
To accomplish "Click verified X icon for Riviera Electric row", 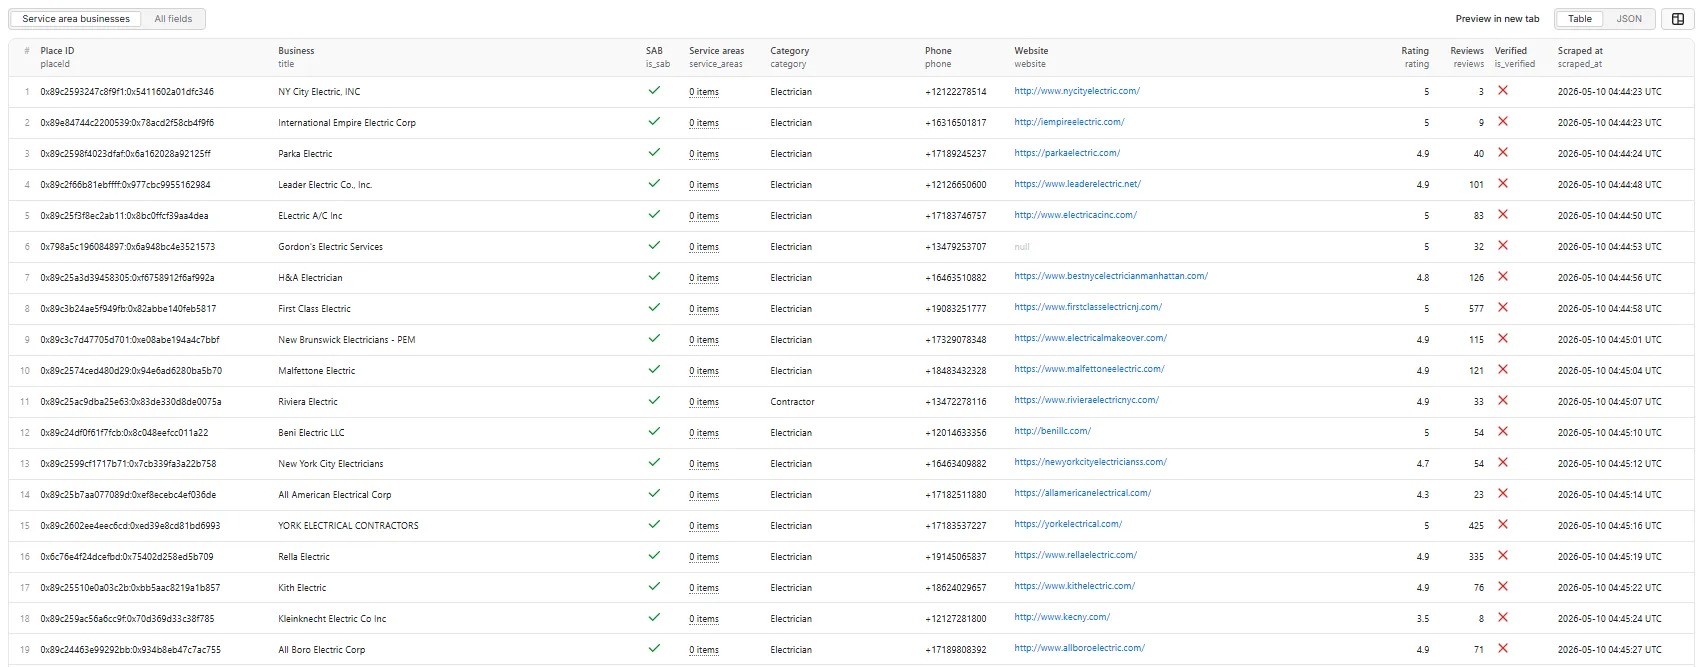I will click(1502, 400).
